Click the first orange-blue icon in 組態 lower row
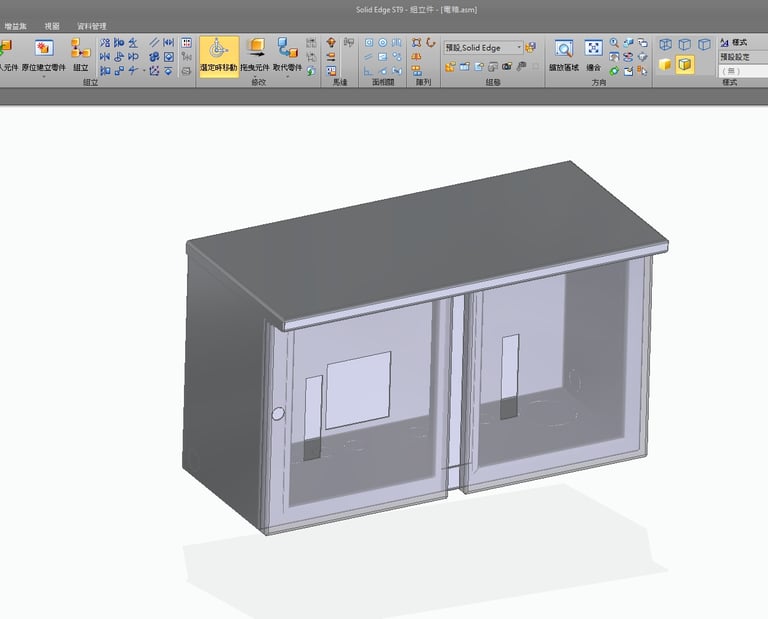 point(450,66)
